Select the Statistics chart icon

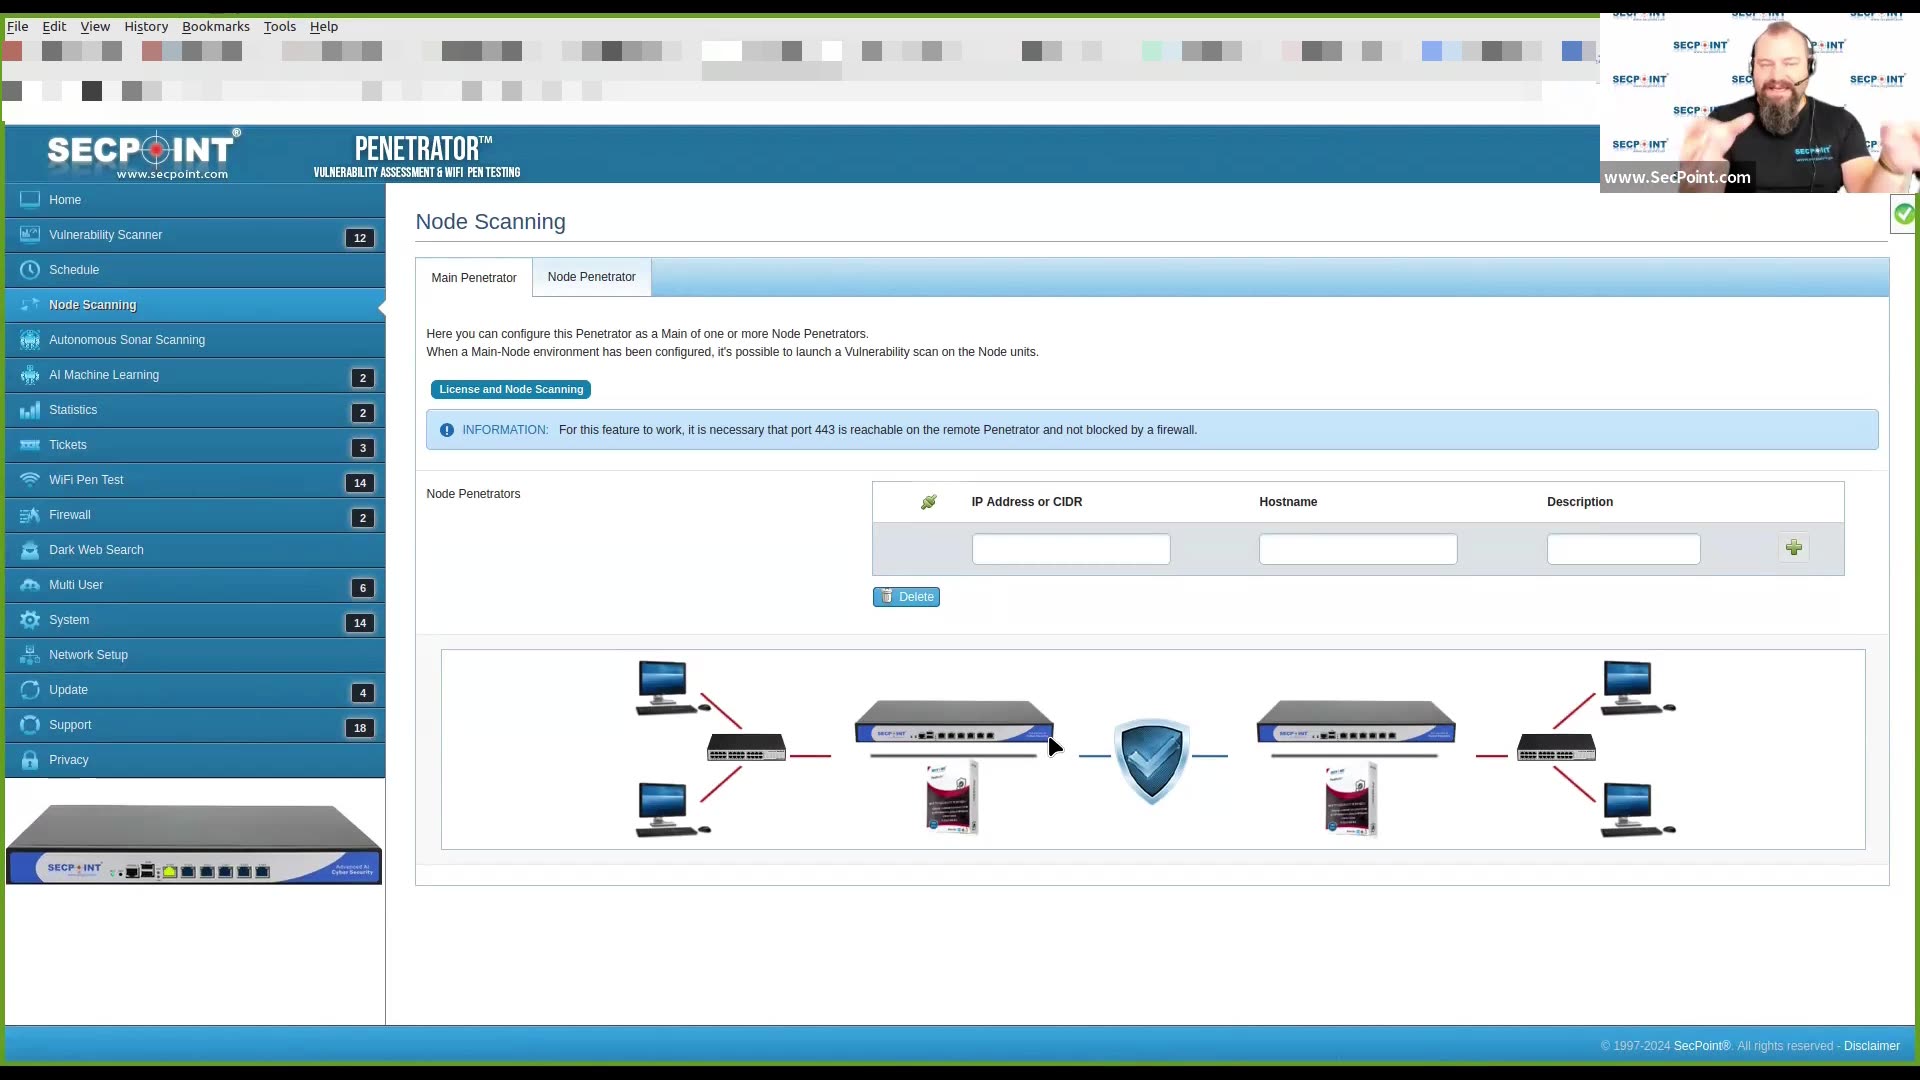coord(30,409)
